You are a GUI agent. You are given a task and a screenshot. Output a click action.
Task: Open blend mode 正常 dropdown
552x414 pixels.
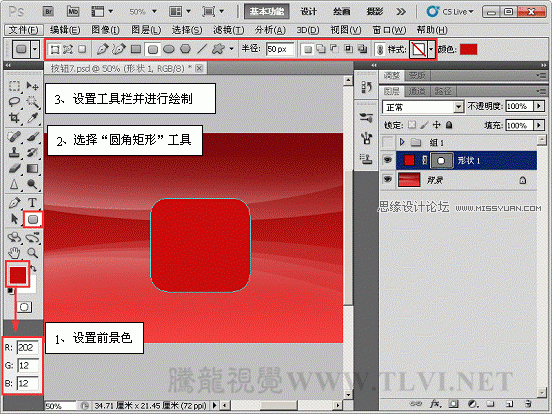coord(458,107)
